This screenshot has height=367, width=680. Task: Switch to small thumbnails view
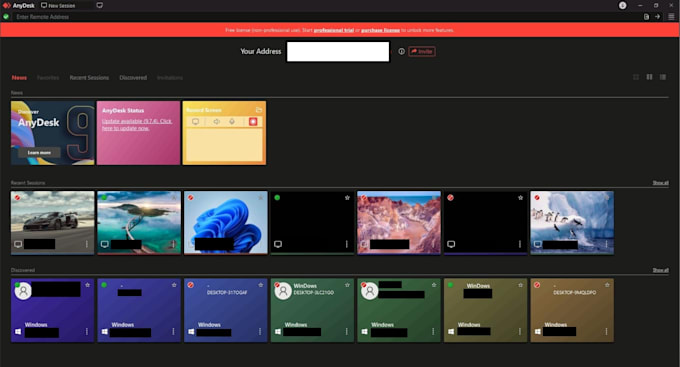[636, 77]
